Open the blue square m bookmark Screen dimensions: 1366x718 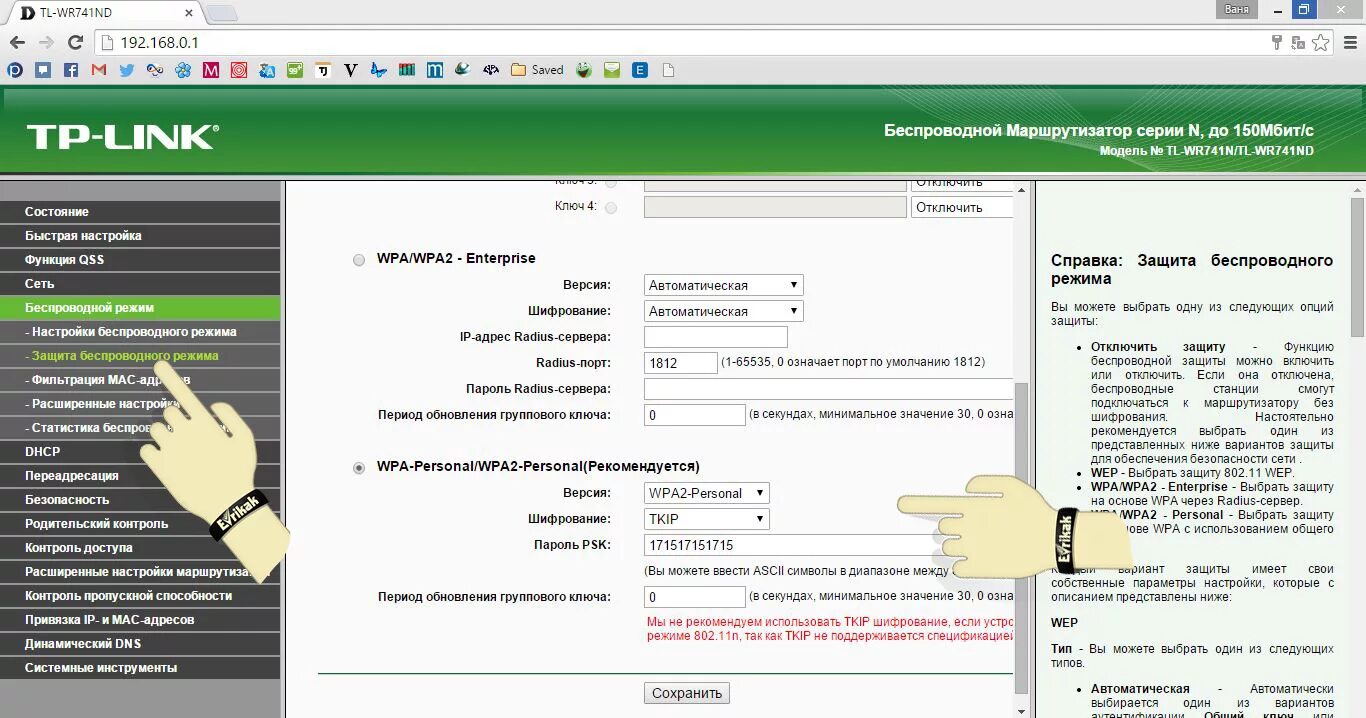(434, 70)
